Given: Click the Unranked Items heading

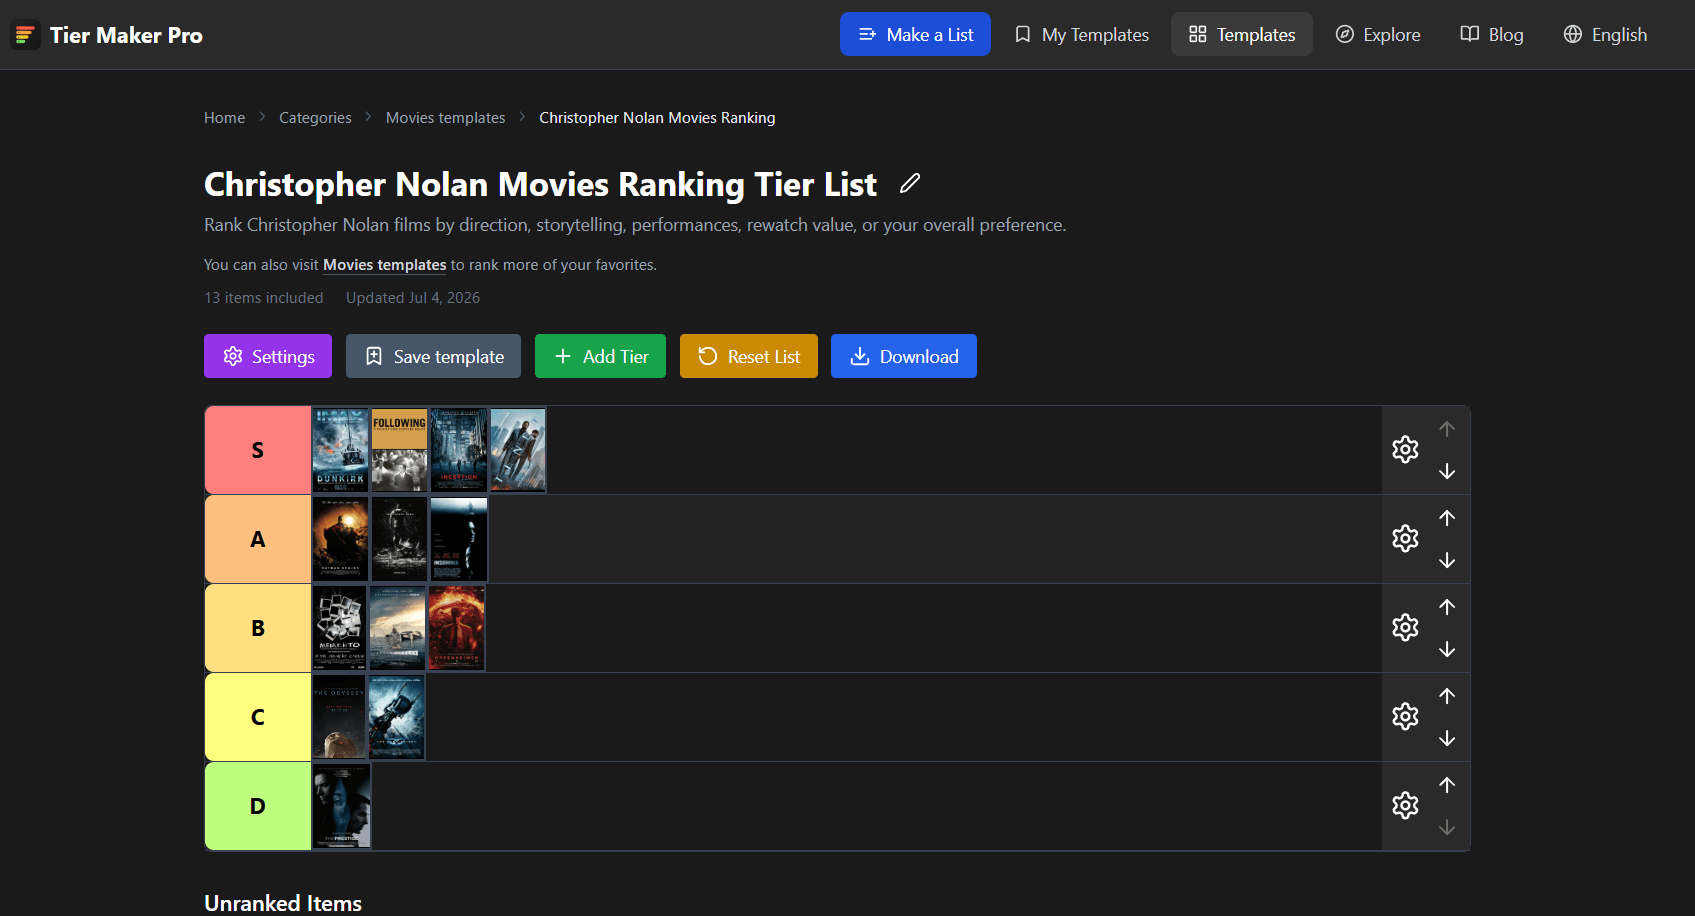Looking at the screenshot, I should click(283, 903).
